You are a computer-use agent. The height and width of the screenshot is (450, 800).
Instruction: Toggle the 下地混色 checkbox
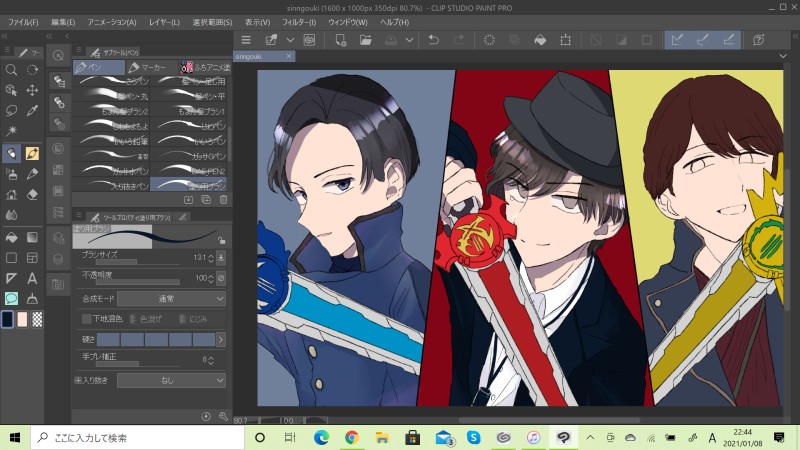pos(86,319)
